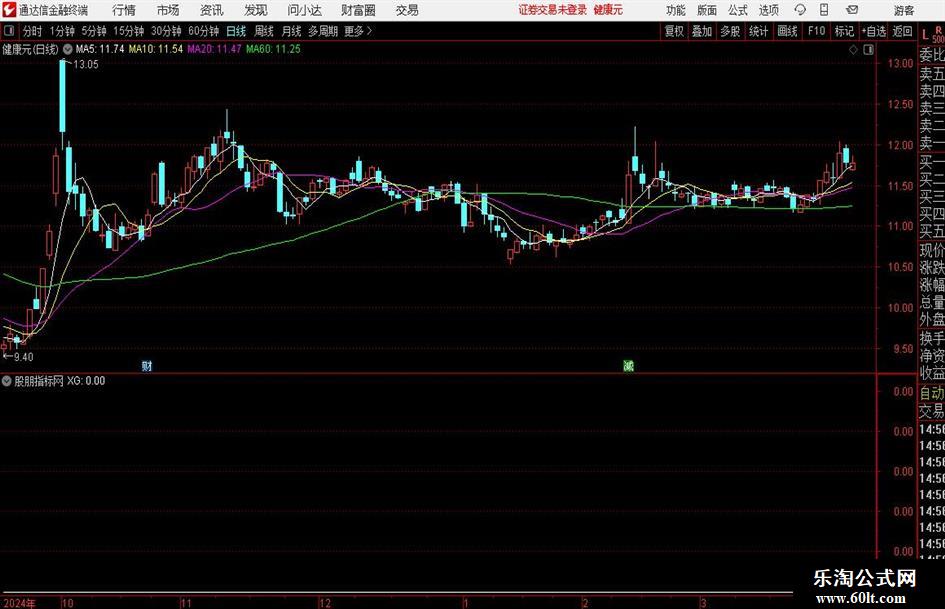945x609 pixels.
Task: Switch to the 分时 intraday tab
Action: [33, 31]
